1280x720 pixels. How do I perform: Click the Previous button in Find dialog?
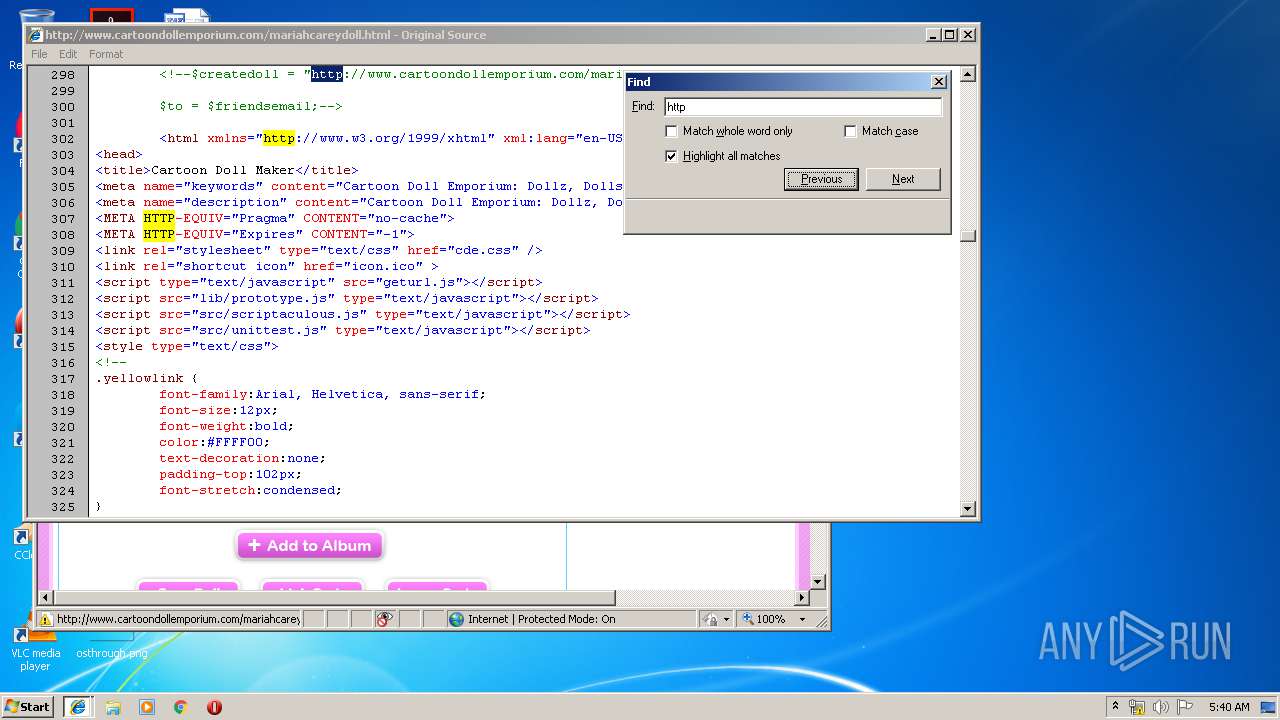pyautogui.click(x=821, y=179)
